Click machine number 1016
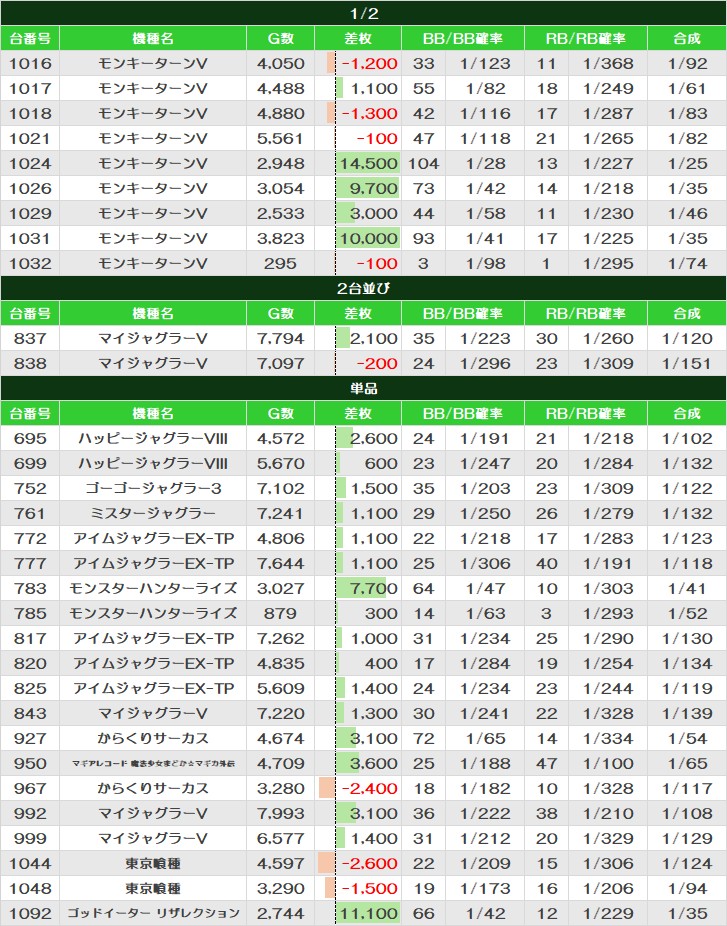727x926 pixels. point(30,63)
